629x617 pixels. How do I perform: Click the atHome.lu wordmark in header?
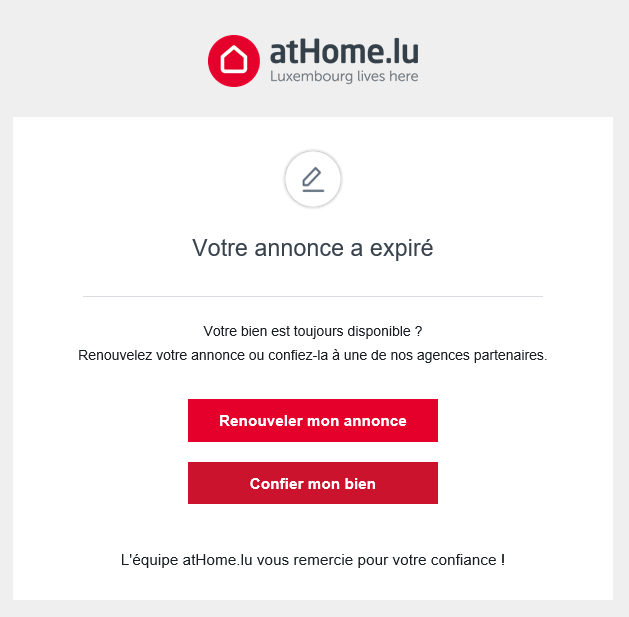344,51
